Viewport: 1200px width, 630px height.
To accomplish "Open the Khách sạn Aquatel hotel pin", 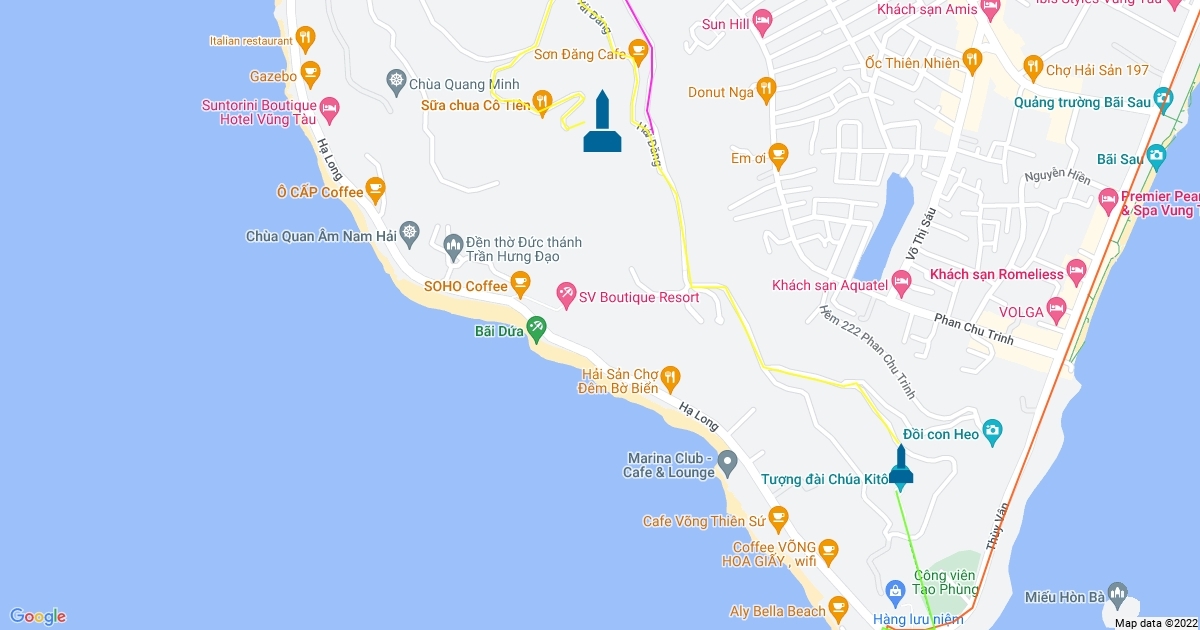I will [901, 286].
